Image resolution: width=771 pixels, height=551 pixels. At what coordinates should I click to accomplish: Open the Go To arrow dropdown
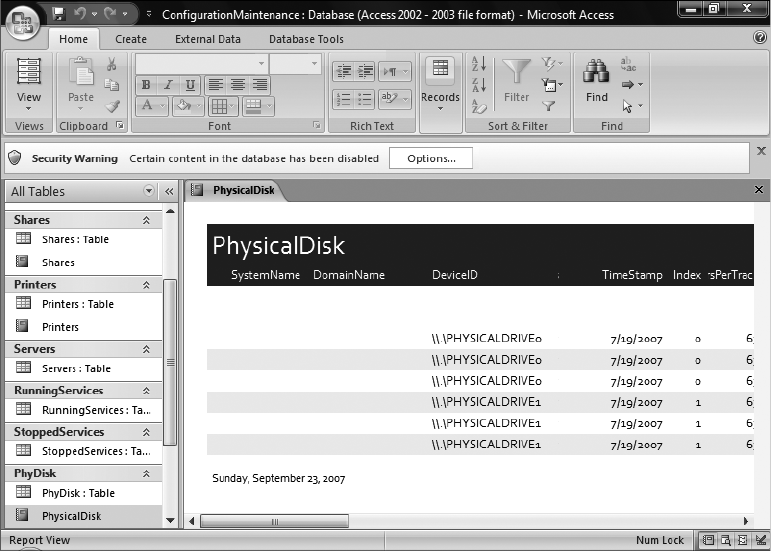point(632,85)
